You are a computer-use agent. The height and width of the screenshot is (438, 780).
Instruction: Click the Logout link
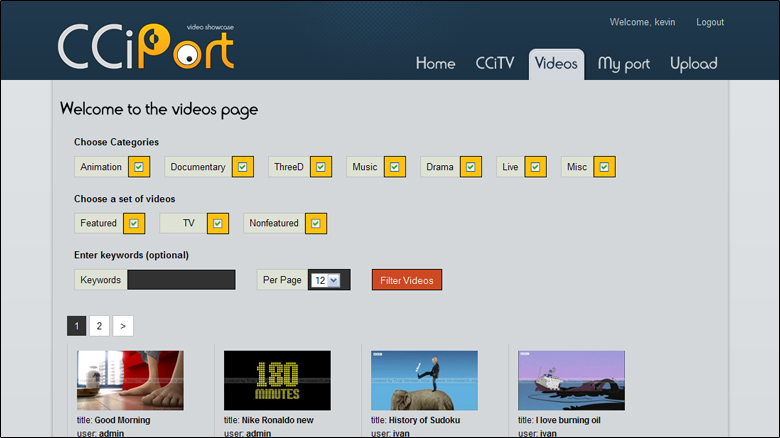point(709,22)
